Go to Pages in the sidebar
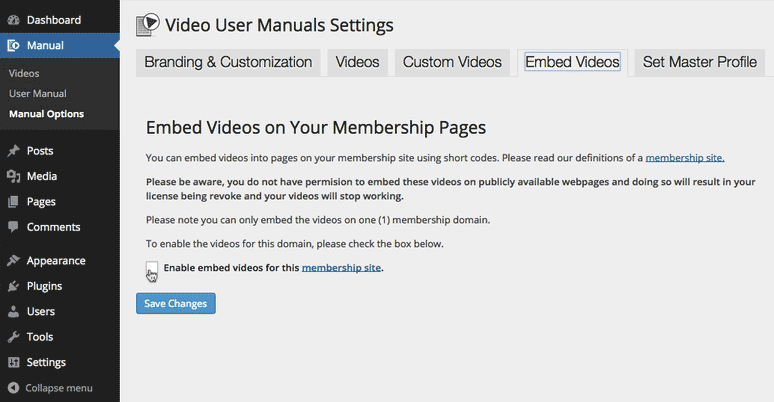774x402 pixels. click(41, 201)
